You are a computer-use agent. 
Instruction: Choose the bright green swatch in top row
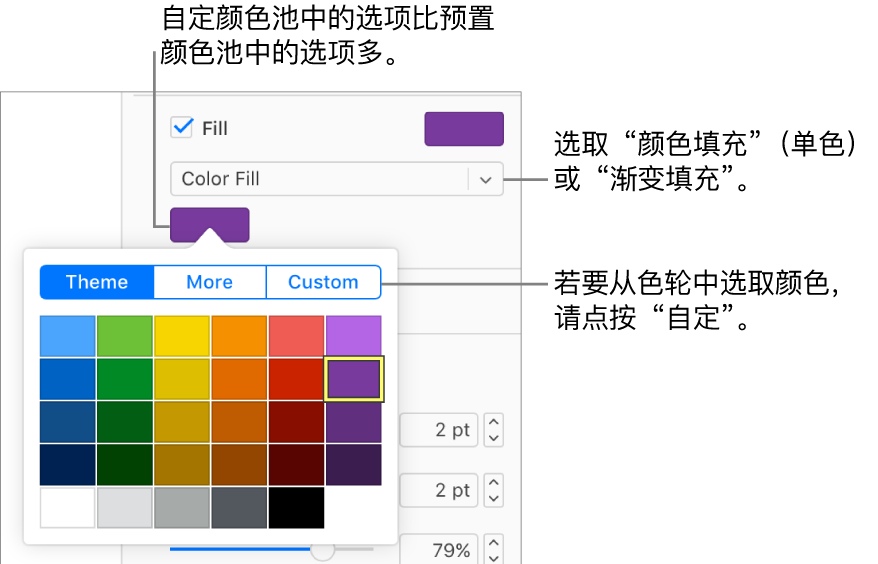point(125,336)
